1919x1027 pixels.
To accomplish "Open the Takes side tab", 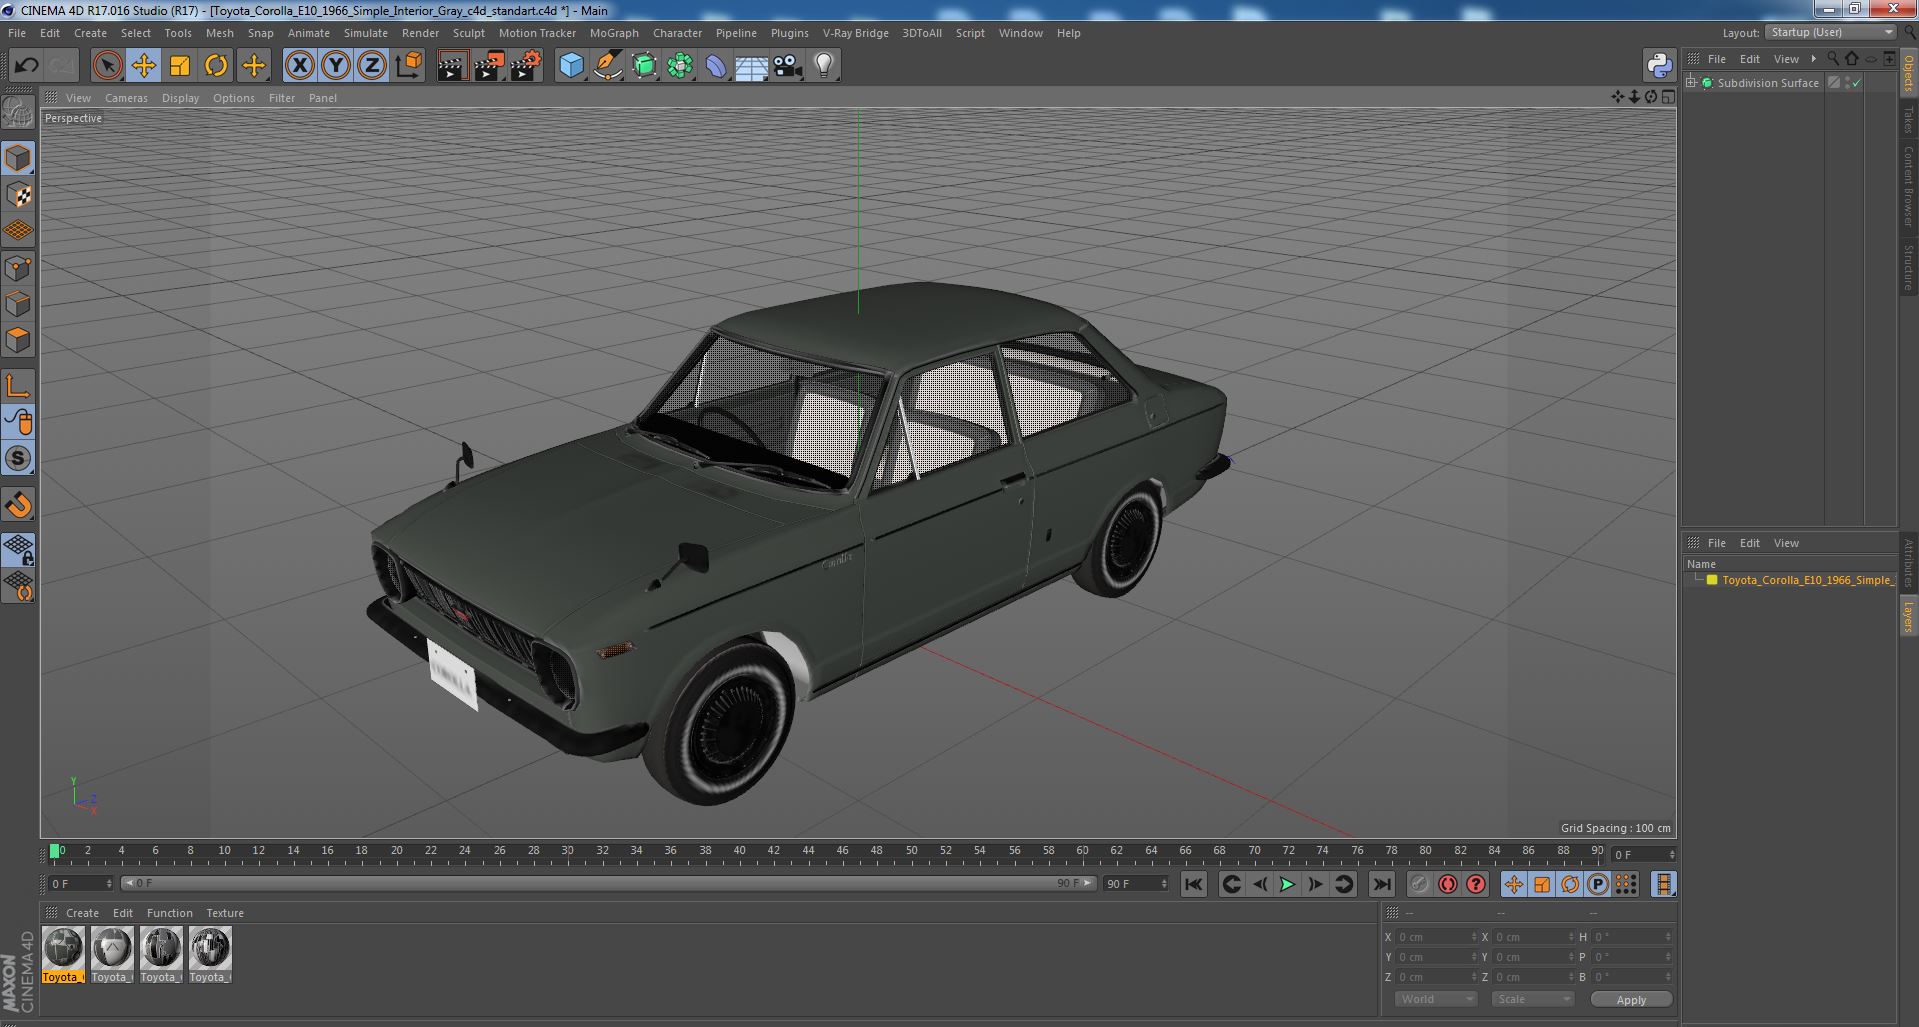I will pos(1908,120).
